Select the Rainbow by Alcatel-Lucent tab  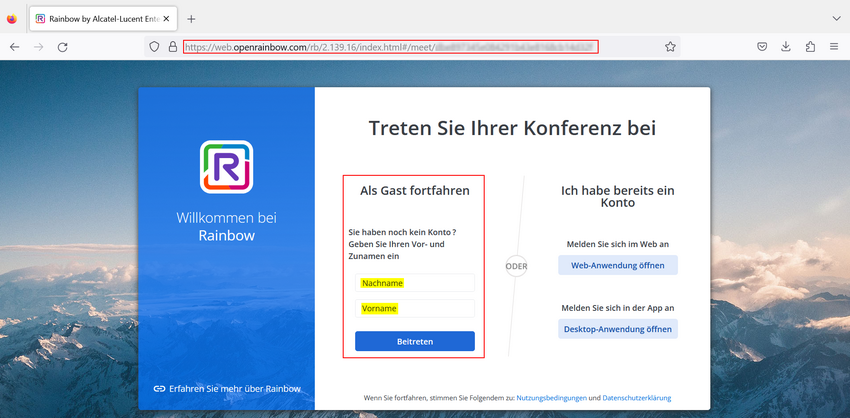coord(102,19)
